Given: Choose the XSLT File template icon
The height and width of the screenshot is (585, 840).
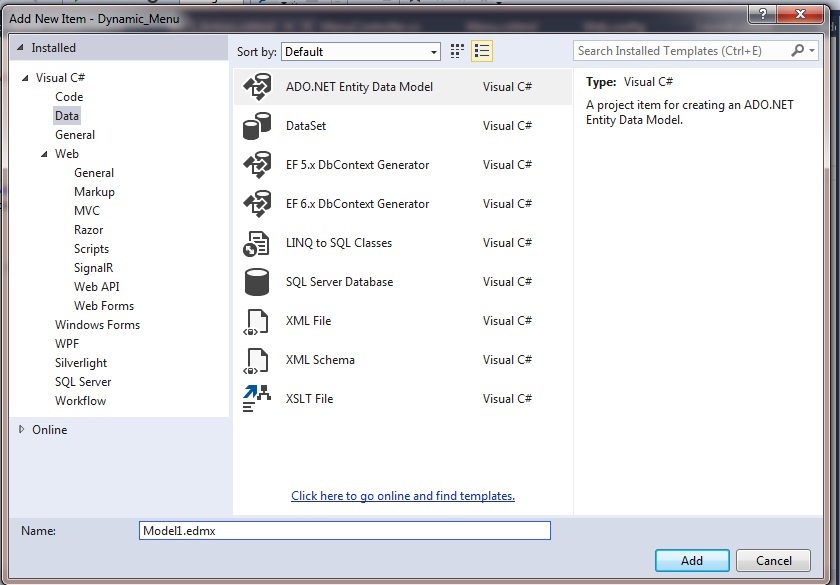Looking at the screenshot, I should [257, 398].
